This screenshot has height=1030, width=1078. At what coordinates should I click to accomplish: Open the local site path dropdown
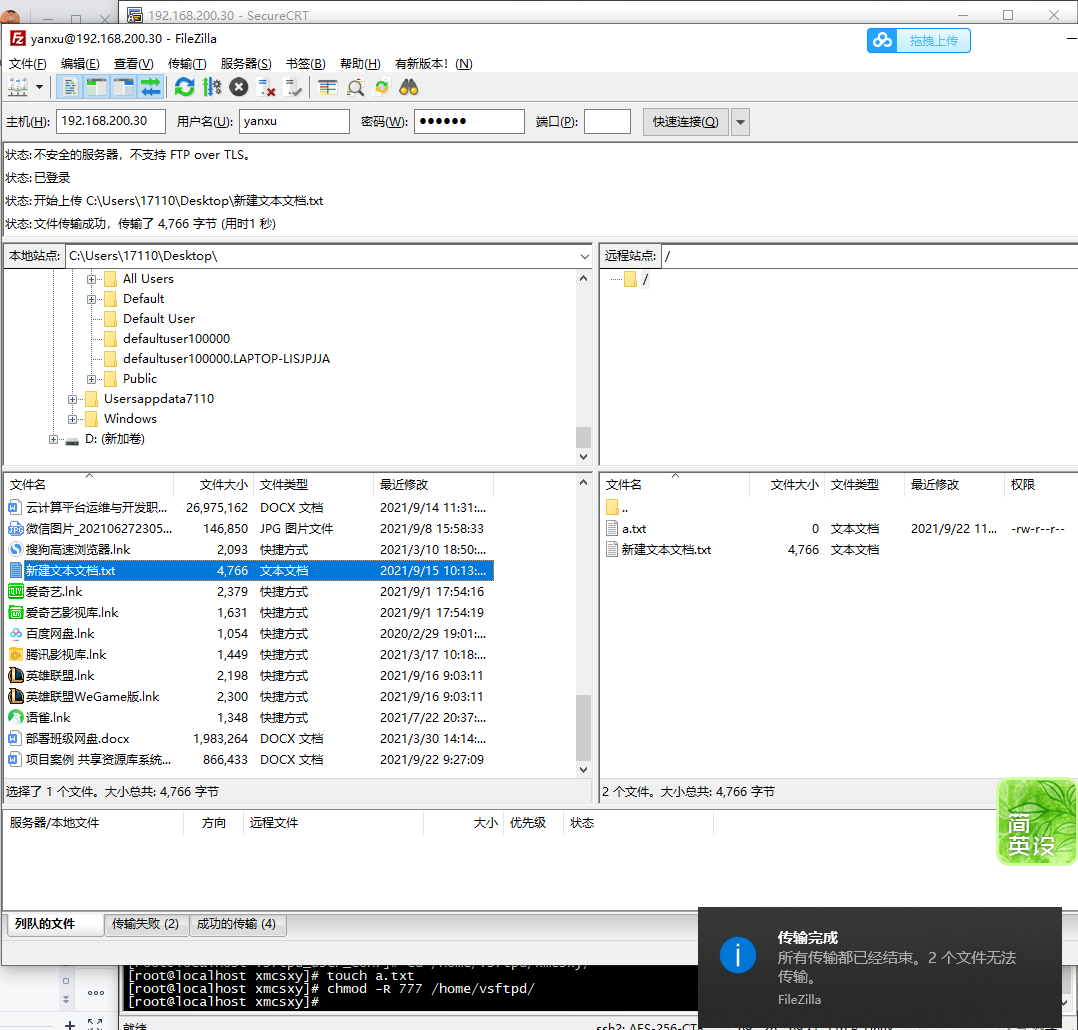coord(584,256)
